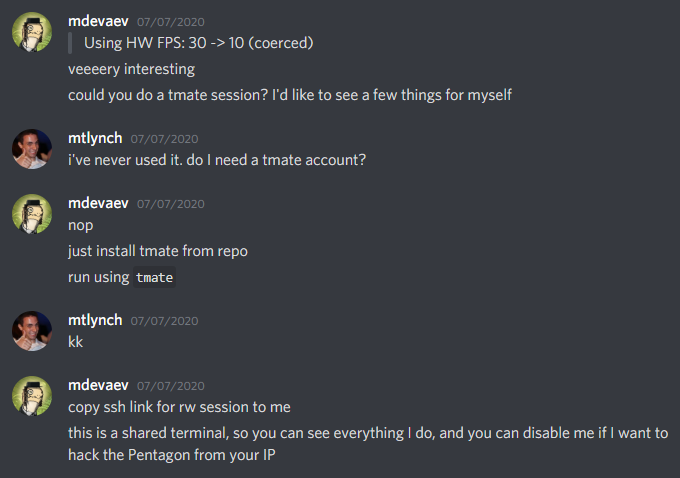Click the timestamp on the HW FPS message
Image resolution: width=680 pixels, height=478 pixels.
tap(171, 21)
